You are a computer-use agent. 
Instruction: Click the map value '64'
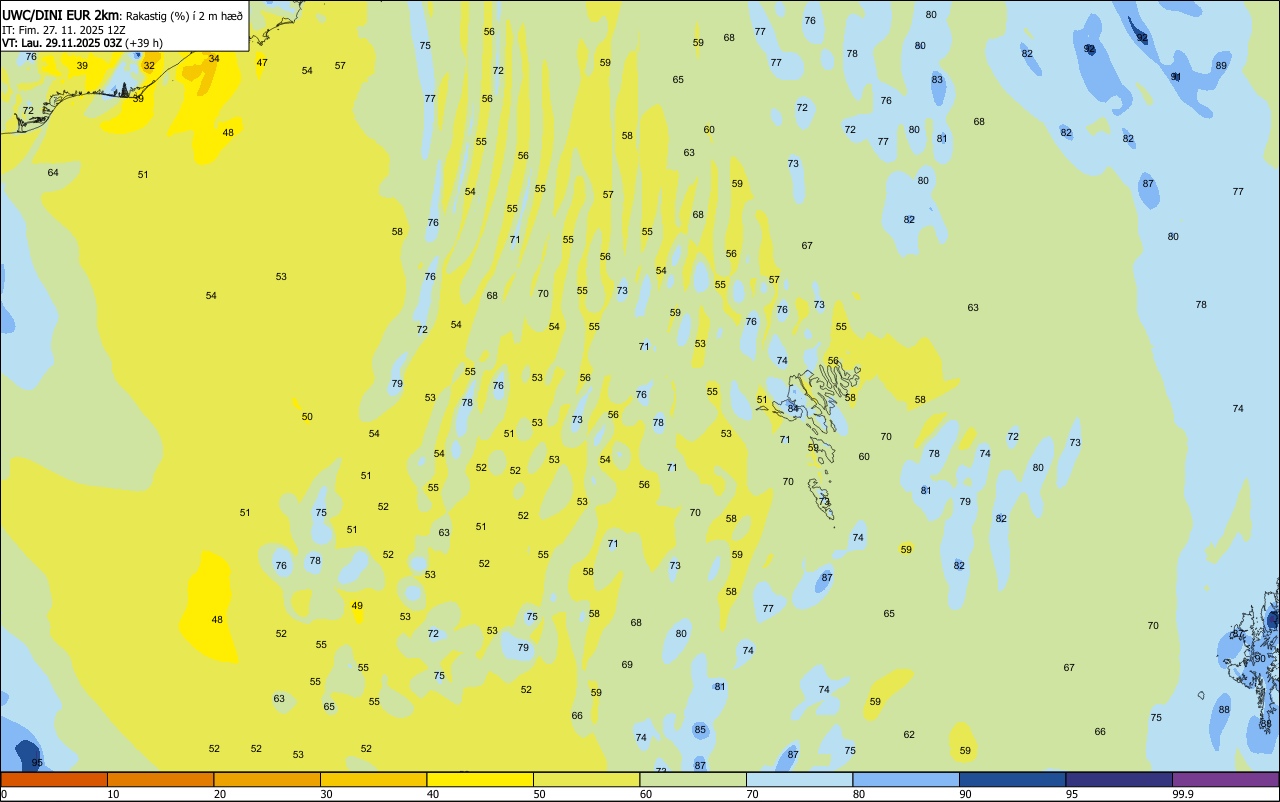[x=53, y=173]
